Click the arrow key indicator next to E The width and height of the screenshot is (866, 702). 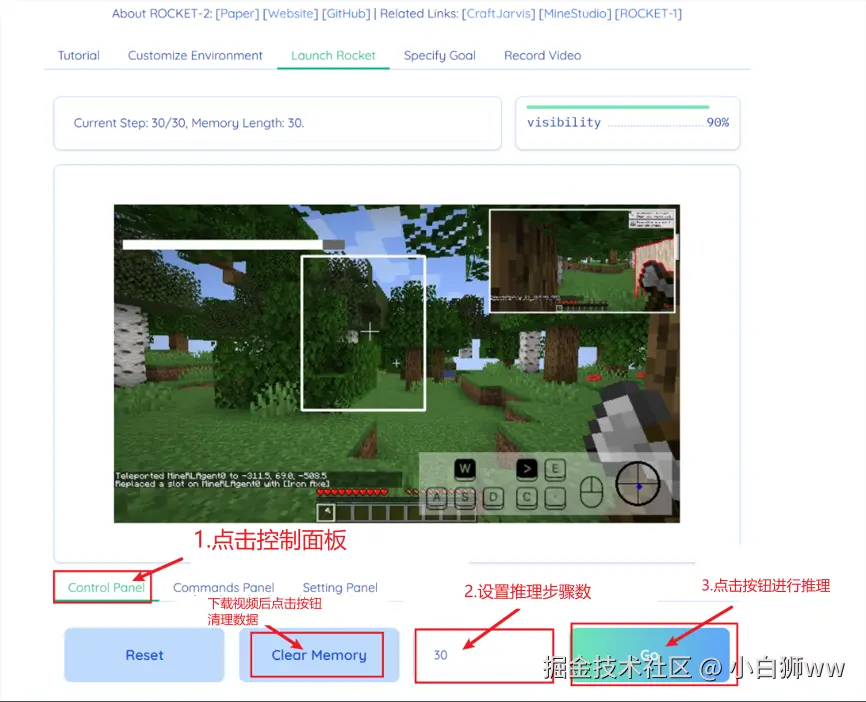(527, 469)
